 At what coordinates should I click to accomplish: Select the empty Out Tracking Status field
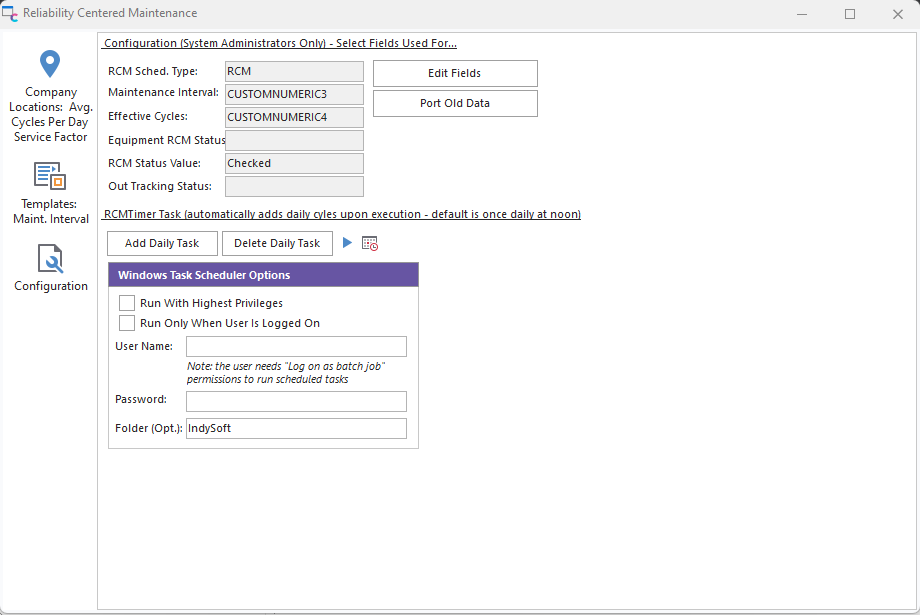[x=294, y=186]
